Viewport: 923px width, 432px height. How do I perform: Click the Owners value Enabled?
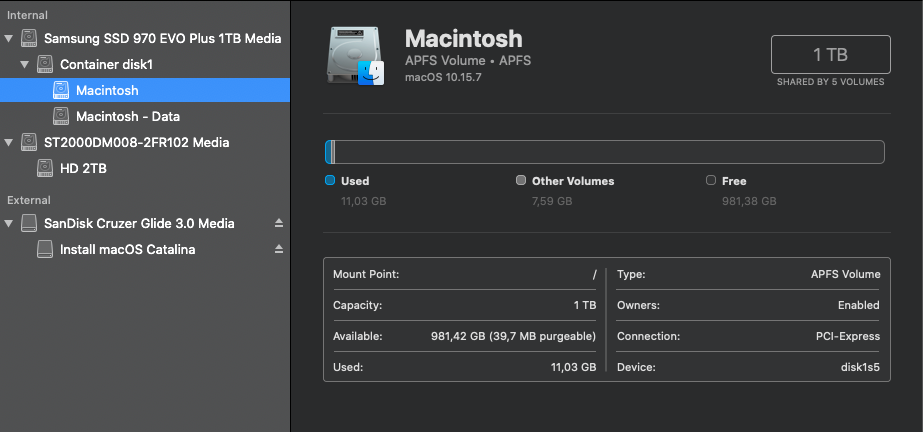tap(859, 305)
